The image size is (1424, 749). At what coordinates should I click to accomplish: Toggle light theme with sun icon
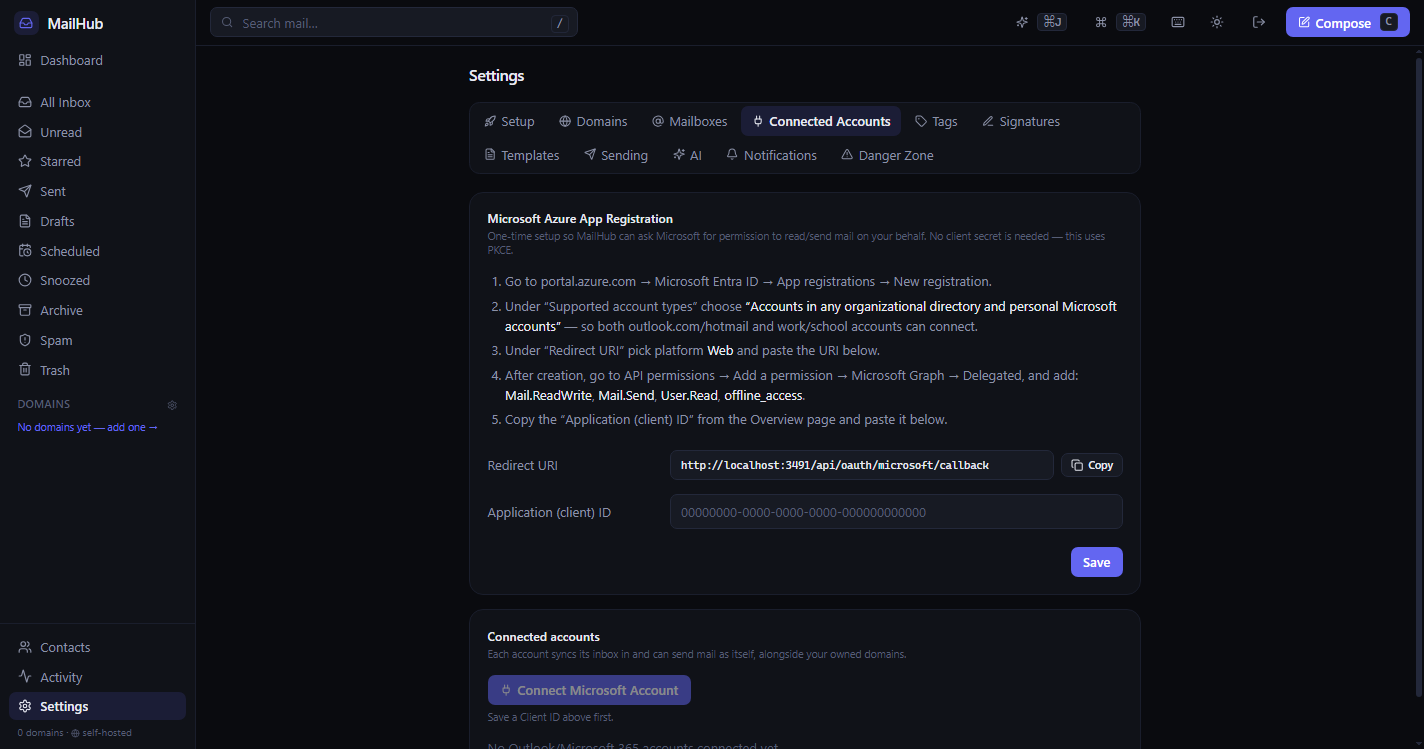click(1217, 22)
